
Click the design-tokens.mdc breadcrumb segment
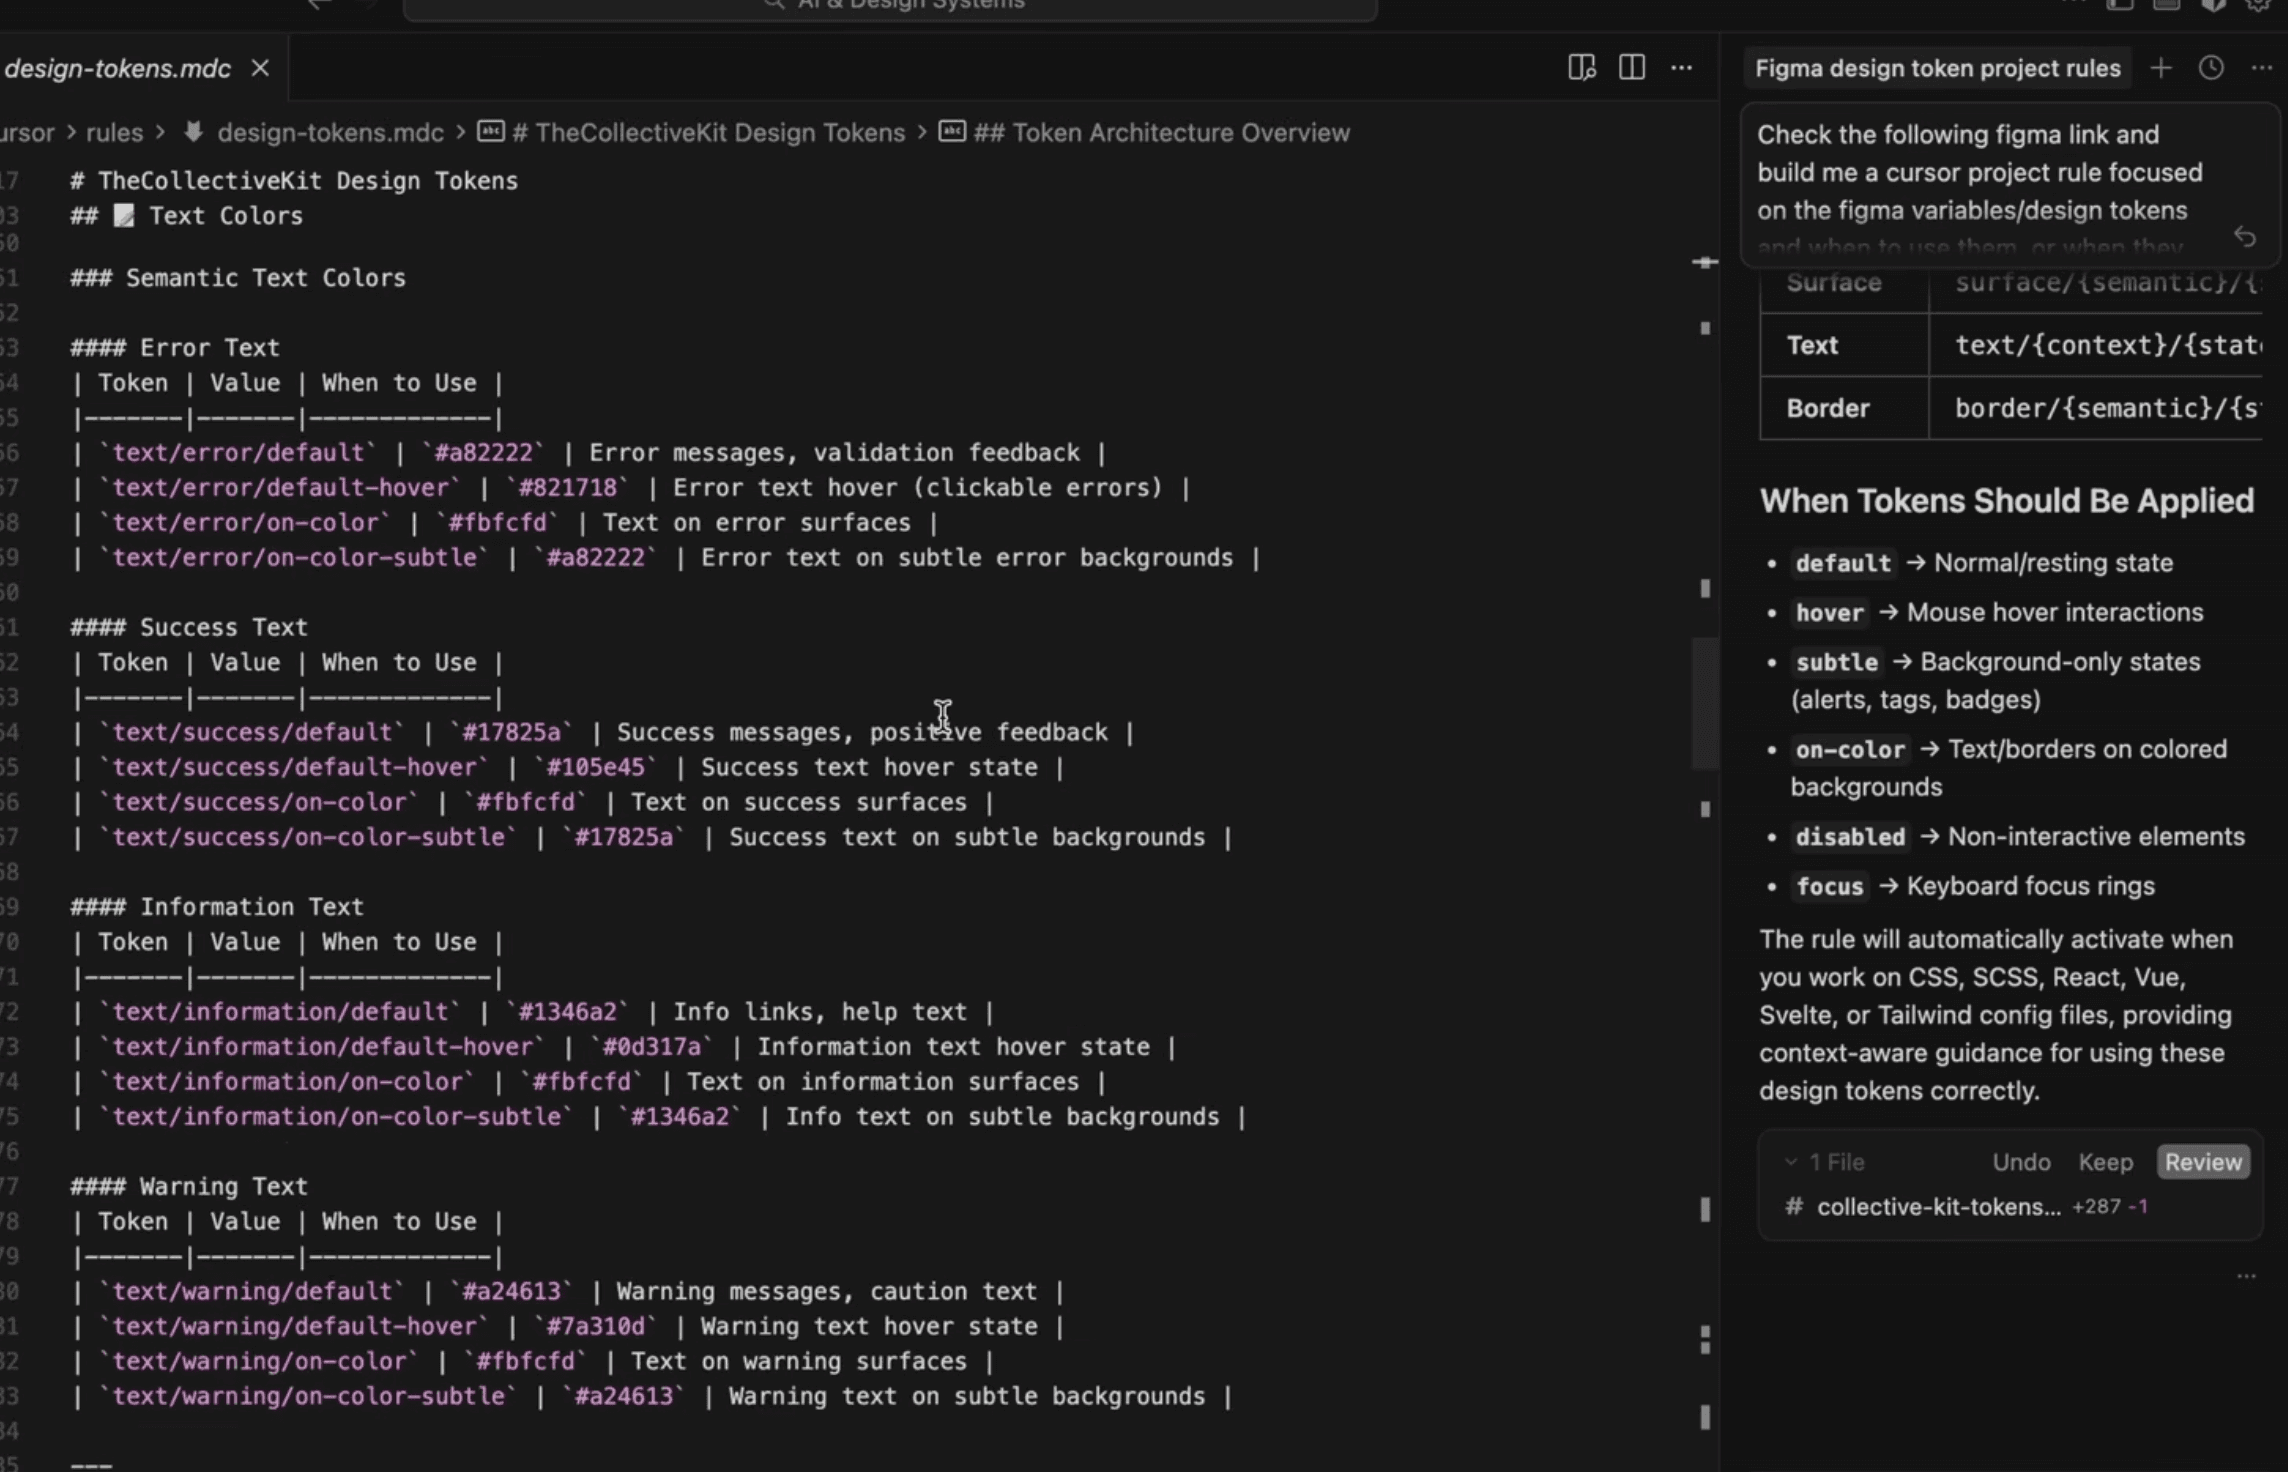(330, 133)
